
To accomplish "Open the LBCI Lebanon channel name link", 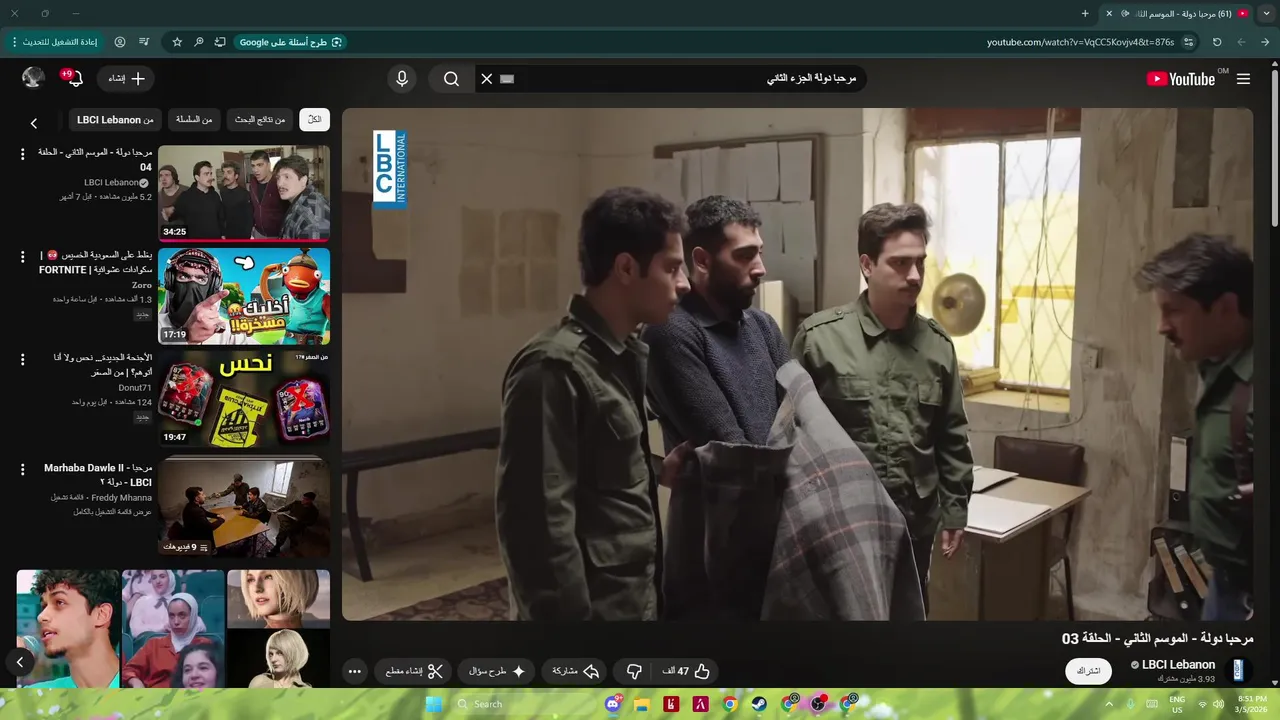I will [1178, 664].
